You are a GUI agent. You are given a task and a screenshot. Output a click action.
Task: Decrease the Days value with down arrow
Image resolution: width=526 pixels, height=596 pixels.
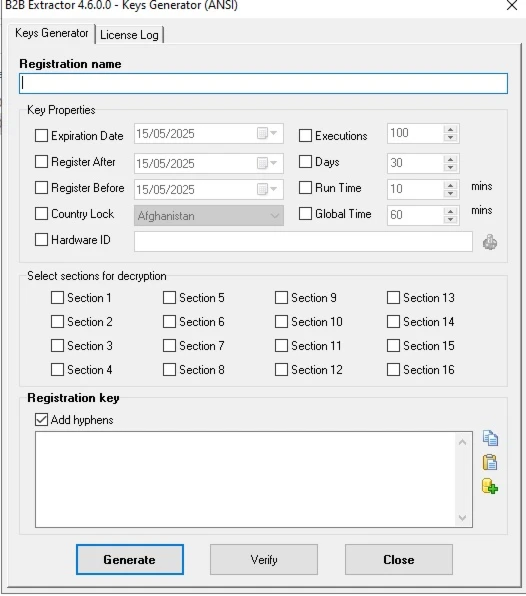click(450, 167)
